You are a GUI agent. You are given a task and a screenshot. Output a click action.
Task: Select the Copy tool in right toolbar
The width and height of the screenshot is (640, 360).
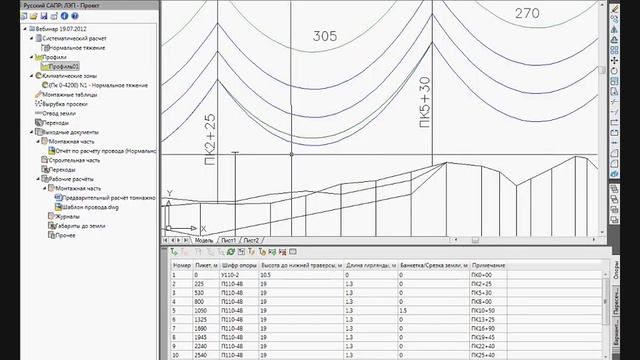(614, 19)
